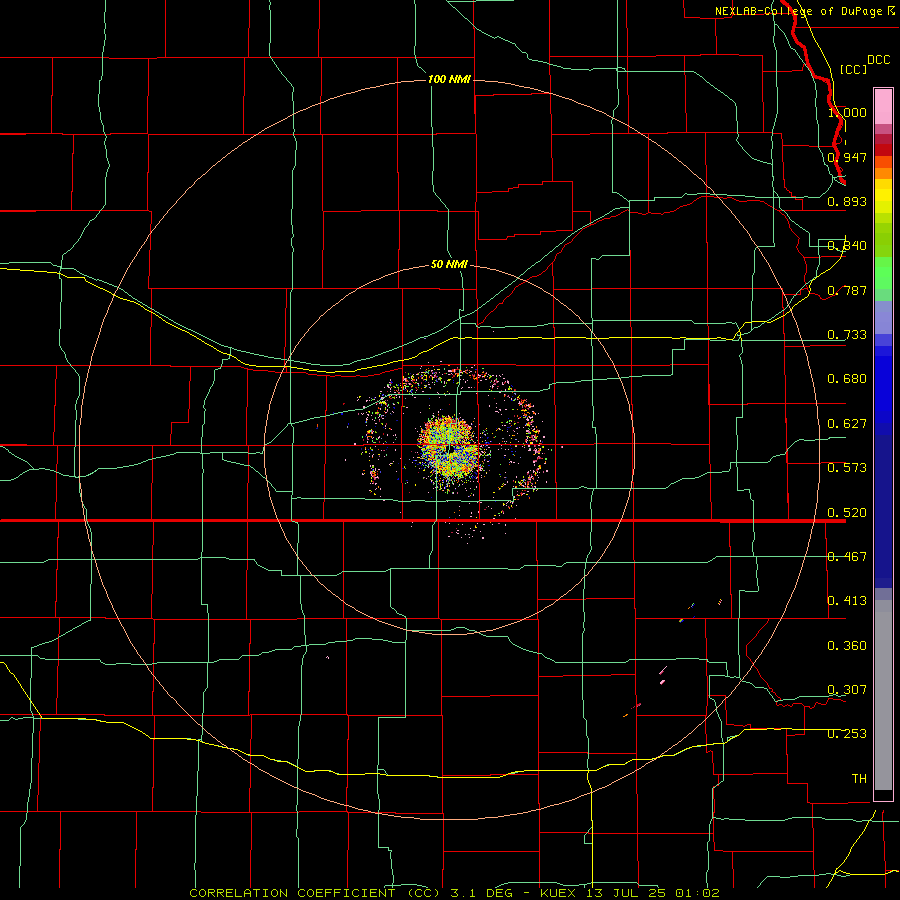Click the 0.413 scale value
The width and height of the screenshot is (900, 900).
tap(847, 601)
